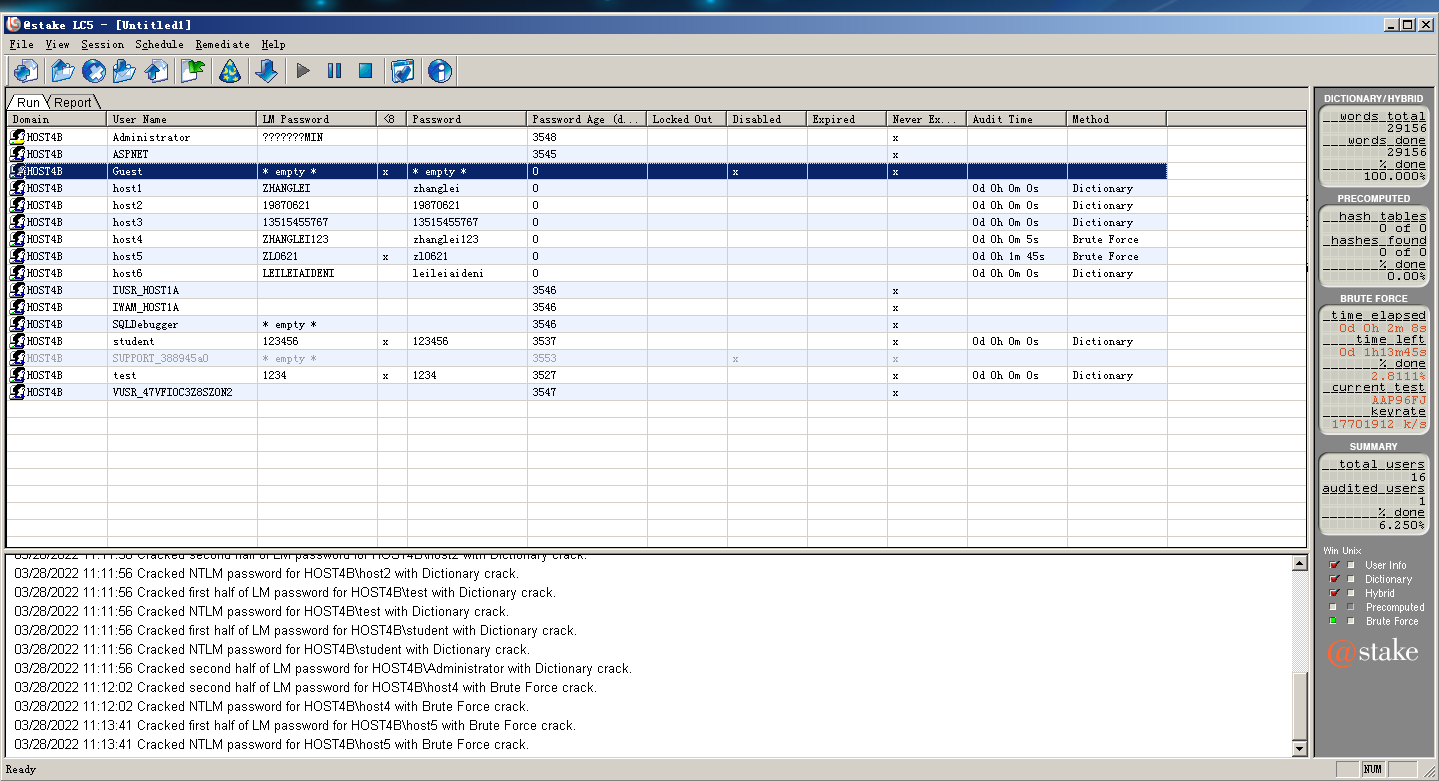Toggle the Win Hybrid checkbox
Image resolution: width=1439 pixels, height=781 pixels.
coord(1333,593)
